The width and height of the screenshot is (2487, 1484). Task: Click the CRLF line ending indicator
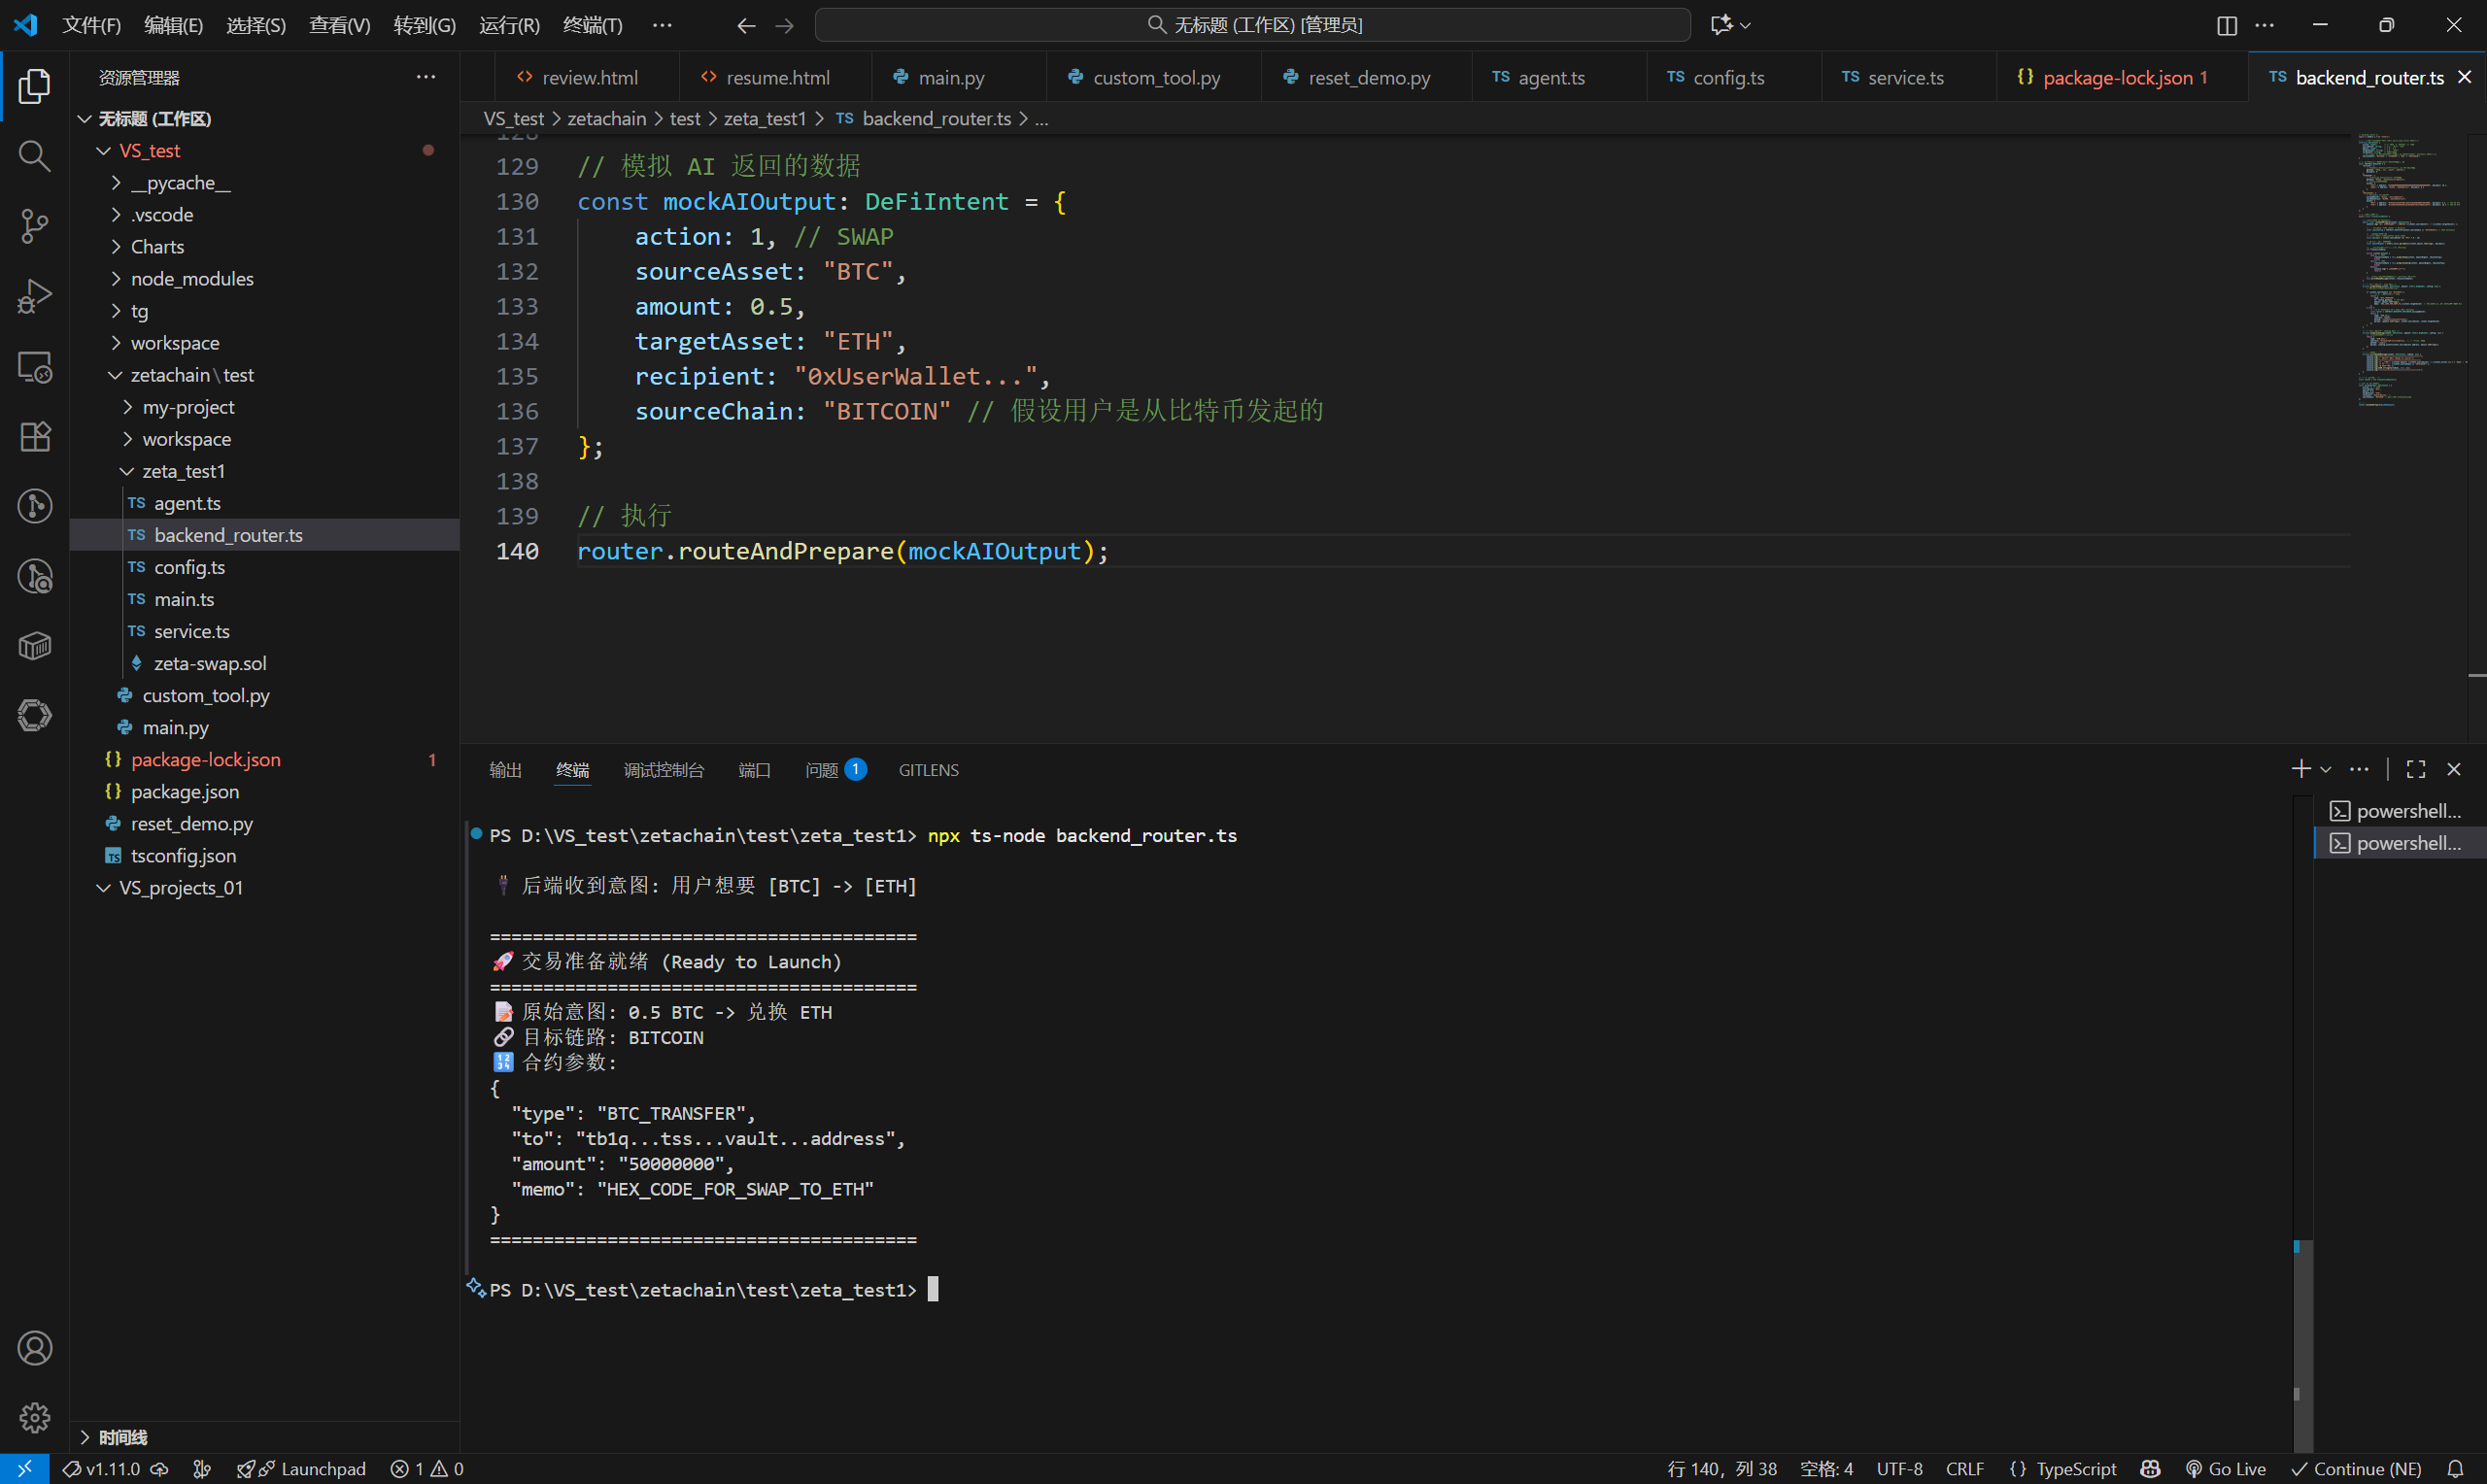coord(1965,1469)
